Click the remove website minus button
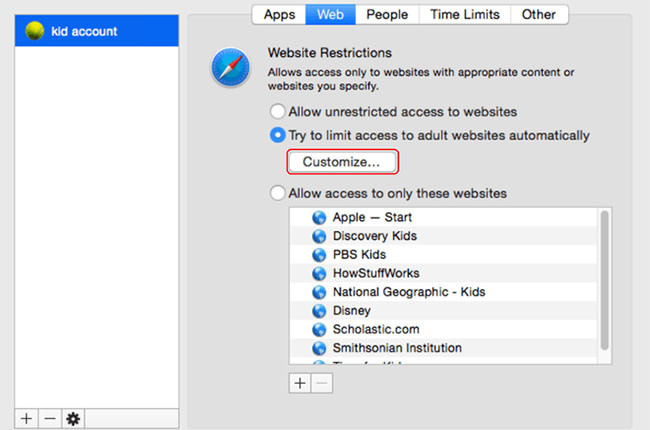The height and width of the screenshot is (430, 650). pyautogui.click(x=319, y=382)
